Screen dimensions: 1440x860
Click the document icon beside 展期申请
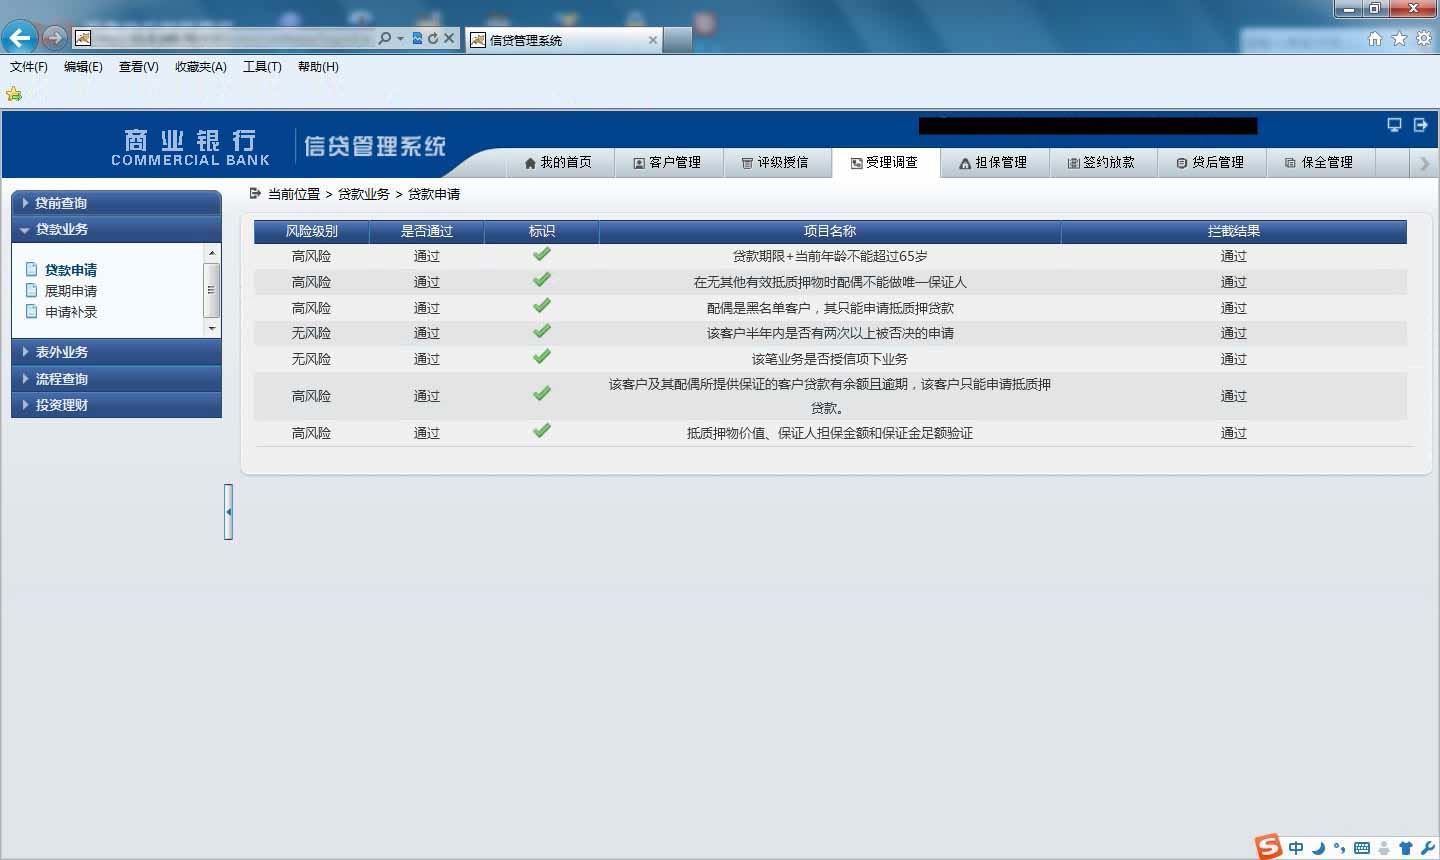[x=32, y=290]
